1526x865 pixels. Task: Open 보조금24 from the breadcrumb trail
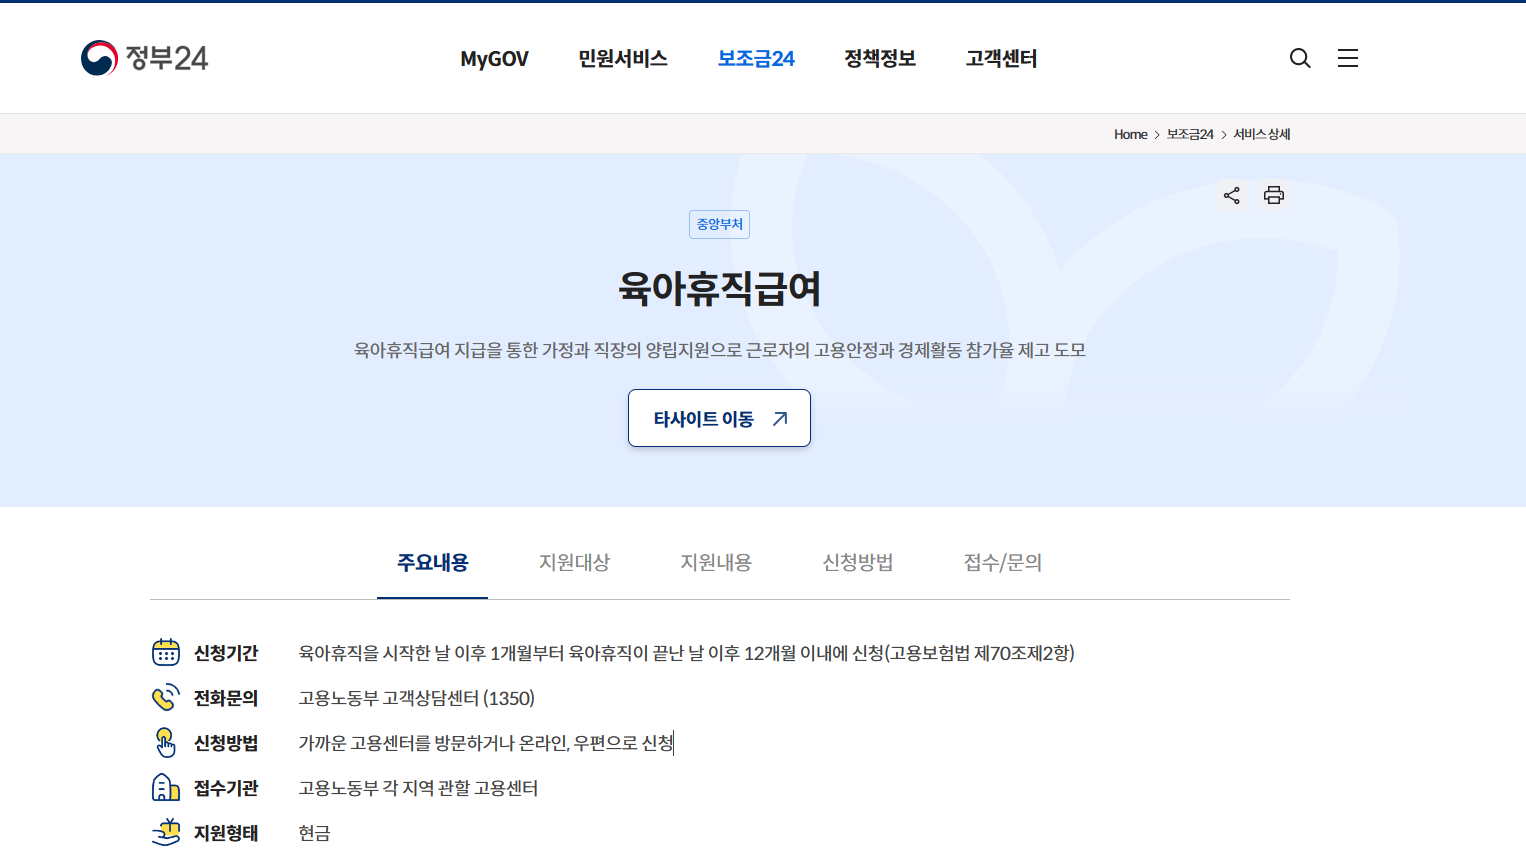coord(1190,133)
